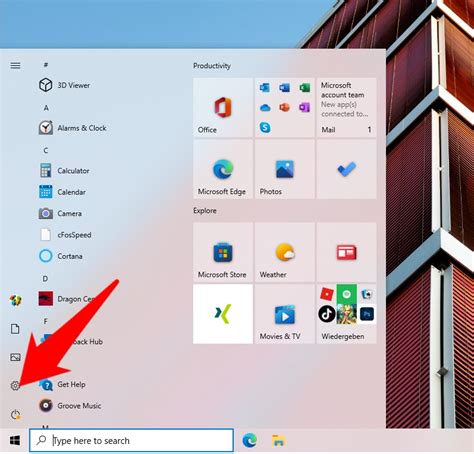Open the Mail live tile

pos(347,107)
